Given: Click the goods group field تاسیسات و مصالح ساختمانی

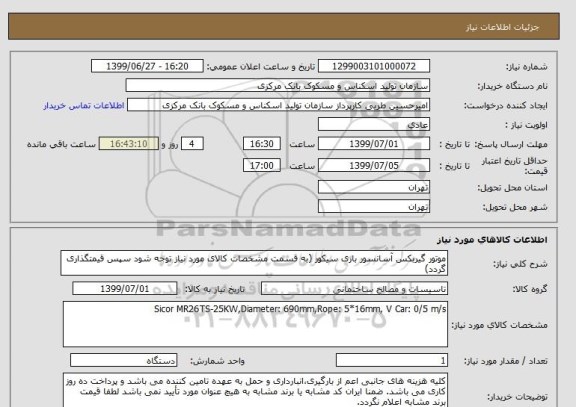Looking at the screenshot, I should point(354,289).
